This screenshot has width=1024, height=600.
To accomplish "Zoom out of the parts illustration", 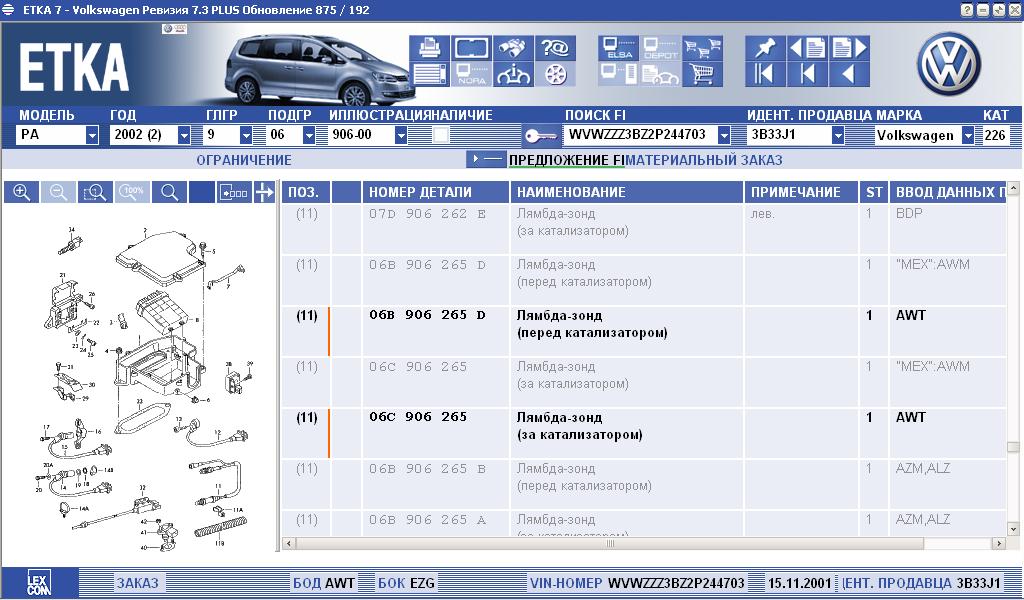I will click(58, 192).
